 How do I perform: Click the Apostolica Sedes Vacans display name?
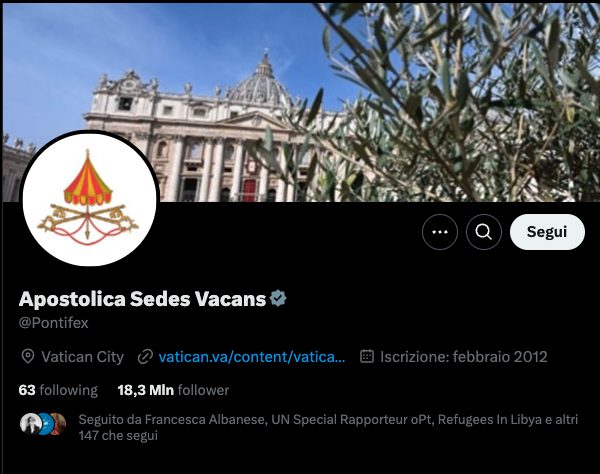pos(142,299)
